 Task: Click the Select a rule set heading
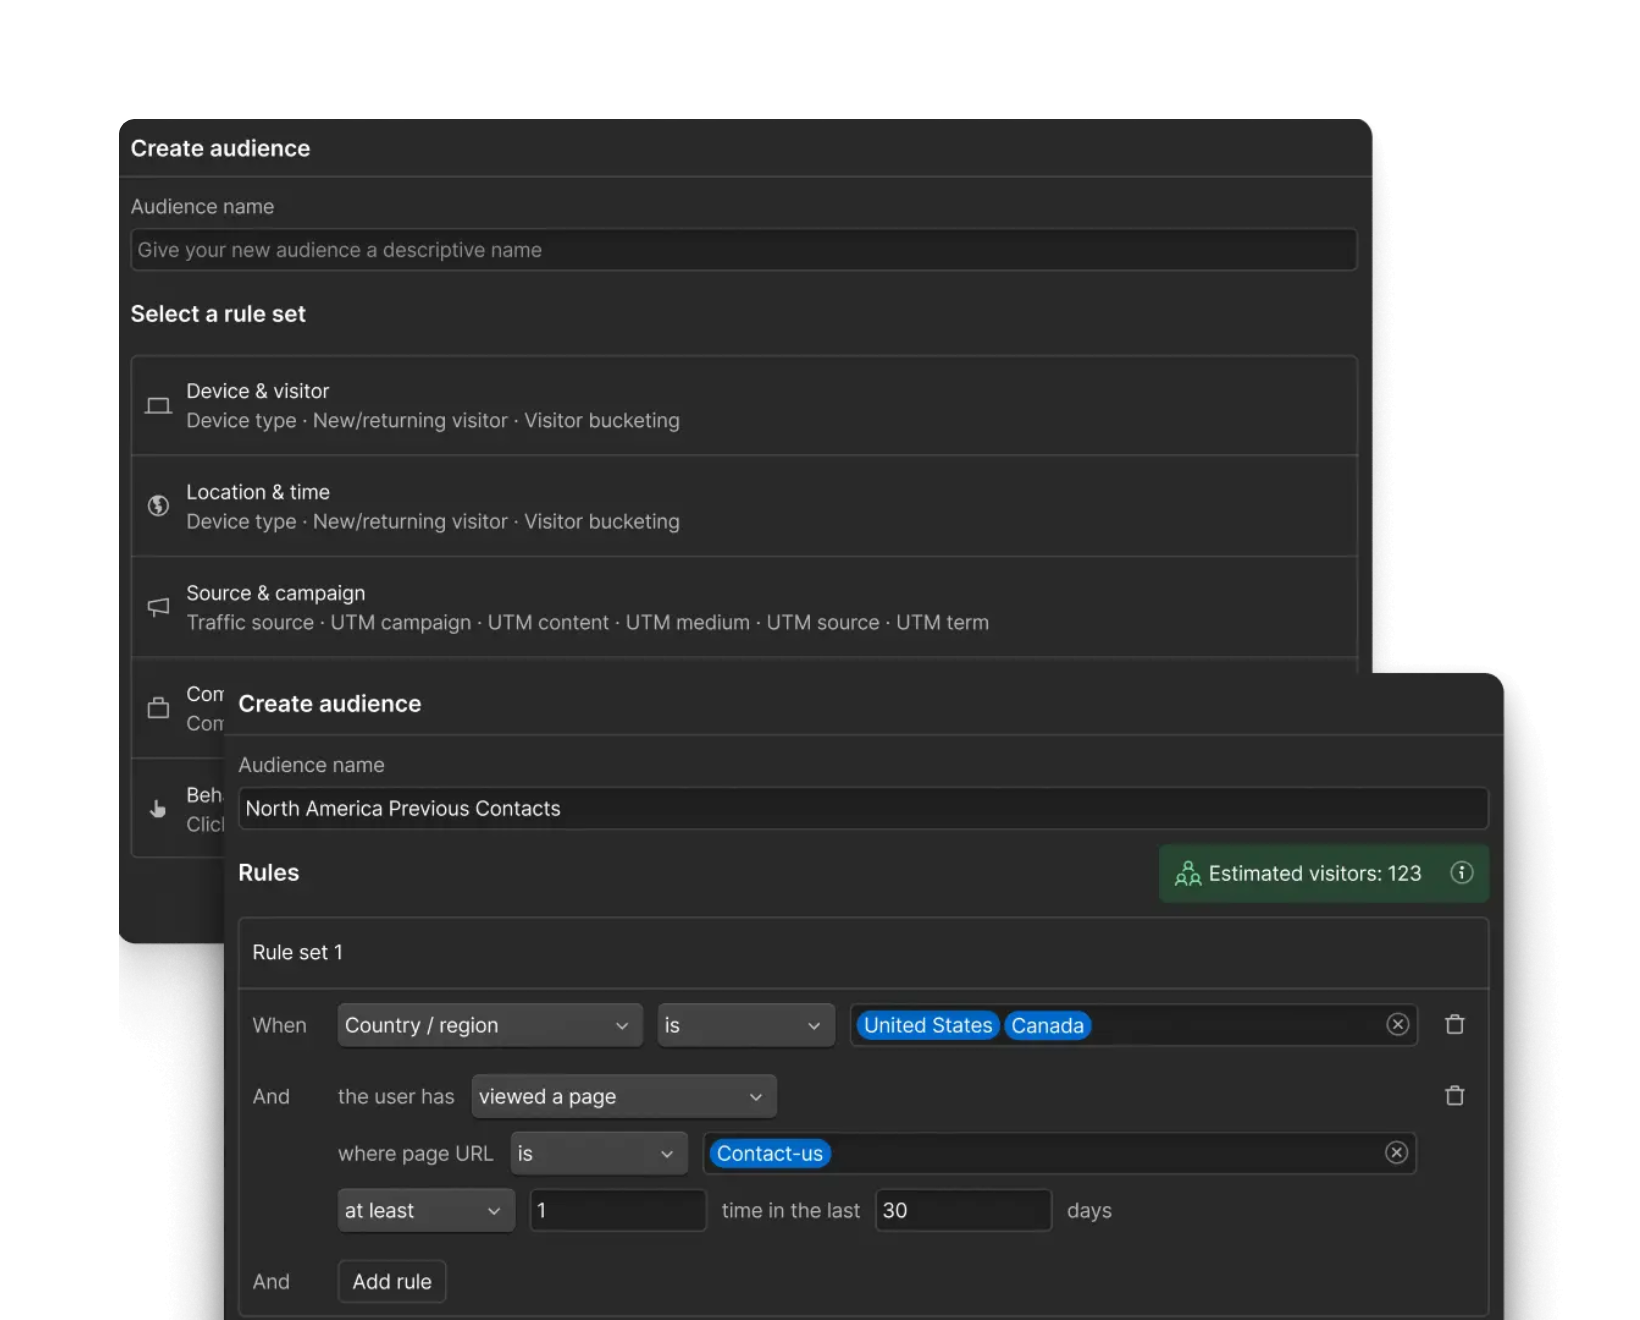[x=218, y=314]
